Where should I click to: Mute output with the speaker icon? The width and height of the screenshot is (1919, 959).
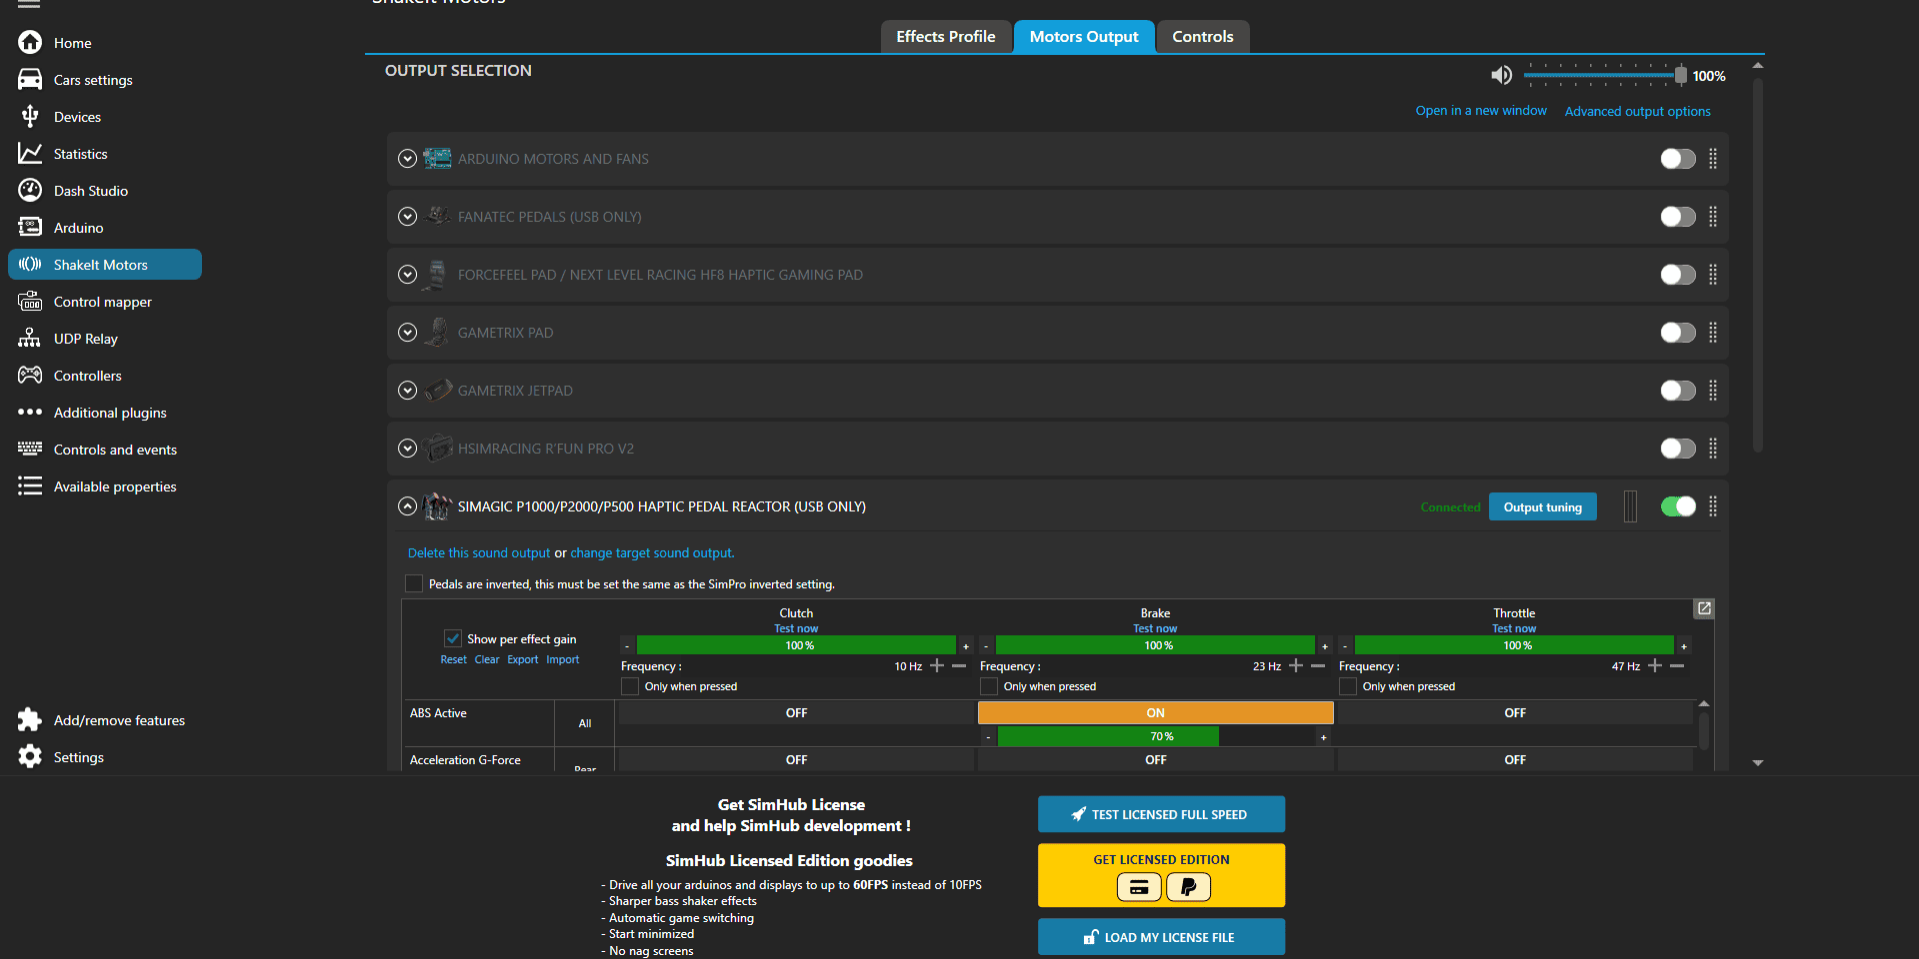[1501, 75]
